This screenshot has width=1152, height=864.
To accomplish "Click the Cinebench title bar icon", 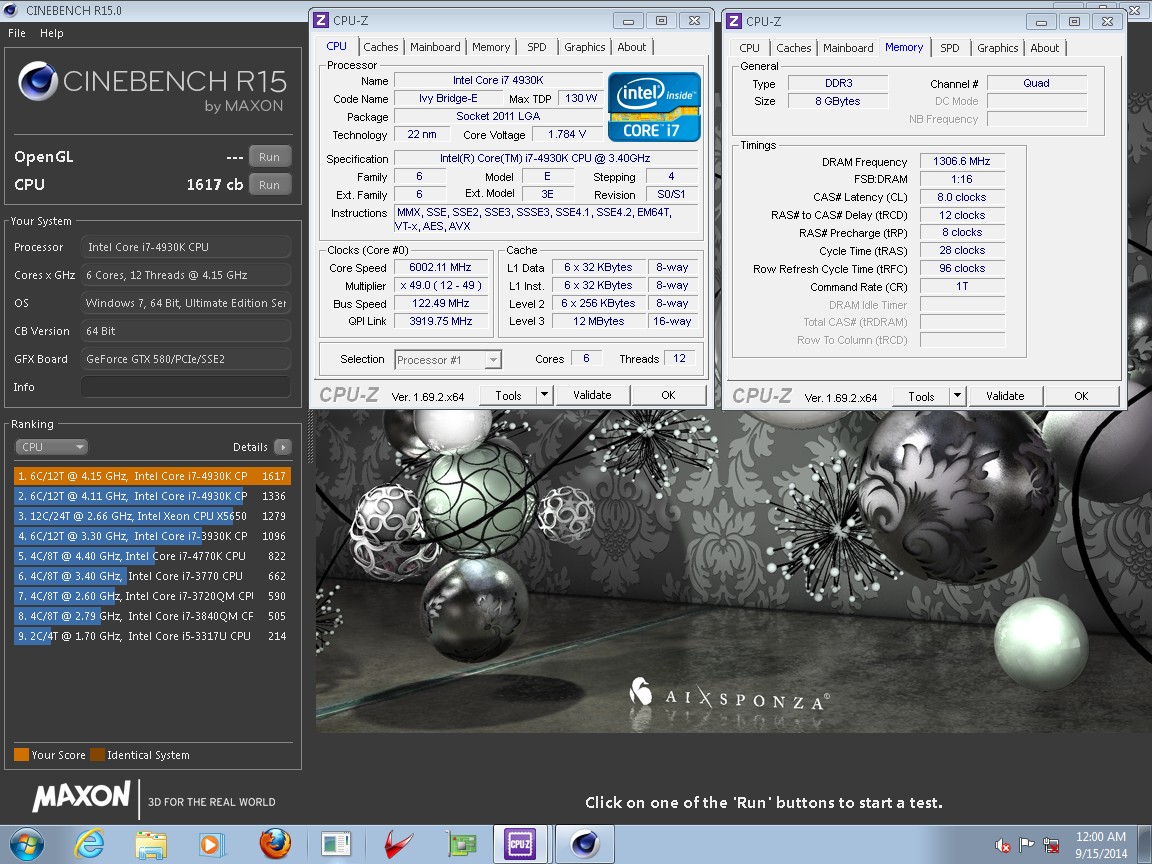I will pyautogui.click(x=10, y=10).
